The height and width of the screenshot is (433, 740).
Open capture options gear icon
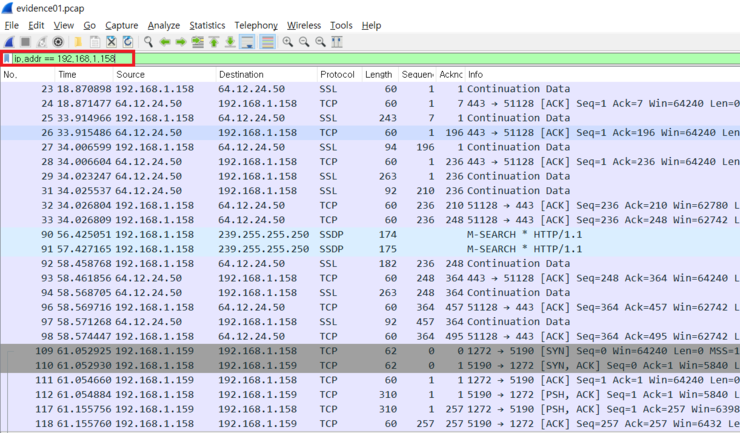pos(58,42)
